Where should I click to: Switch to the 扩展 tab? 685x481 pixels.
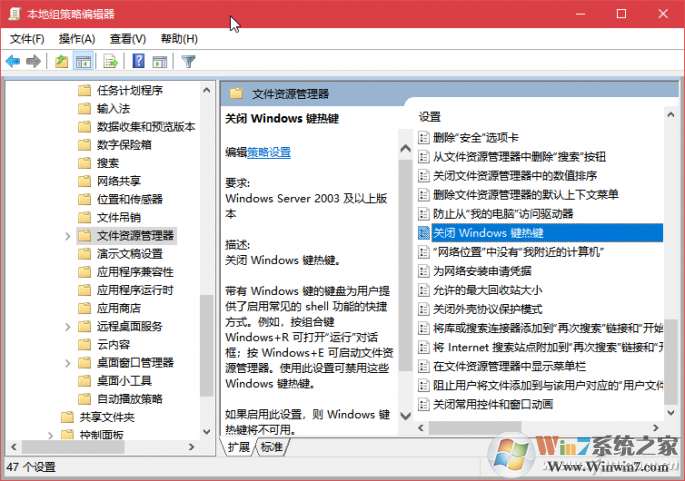(x=238, y=447)
